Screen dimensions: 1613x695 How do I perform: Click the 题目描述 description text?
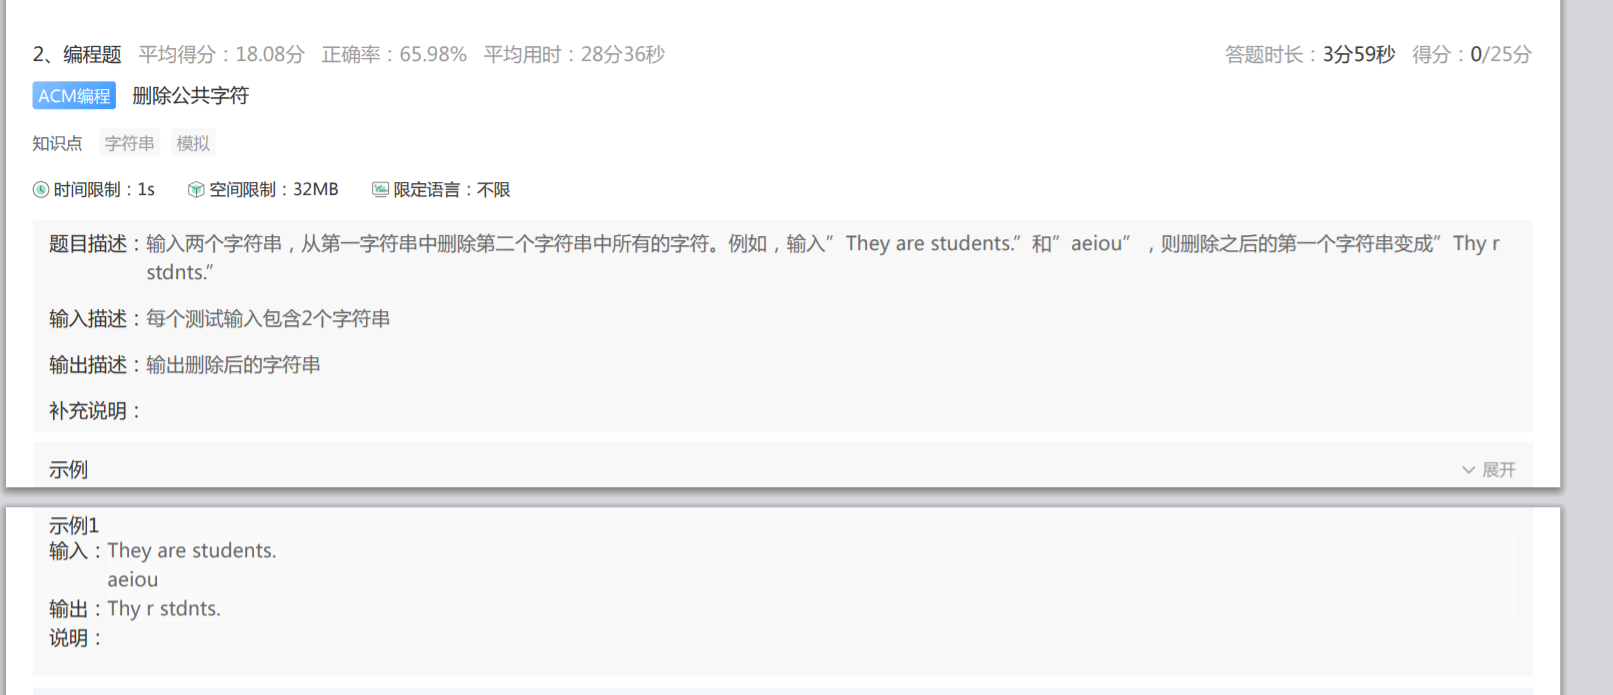[x=823, y=258]
